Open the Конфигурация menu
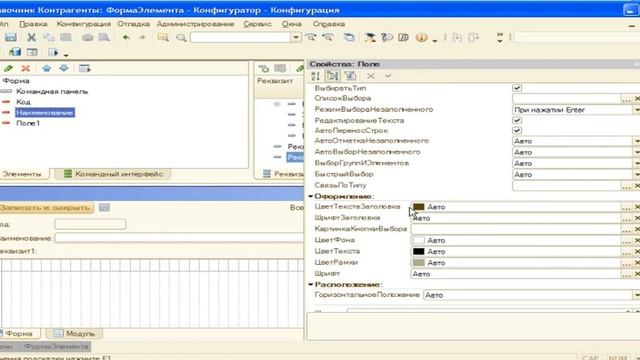This screenshot has width=640, height=360. (x=84, y=24)
